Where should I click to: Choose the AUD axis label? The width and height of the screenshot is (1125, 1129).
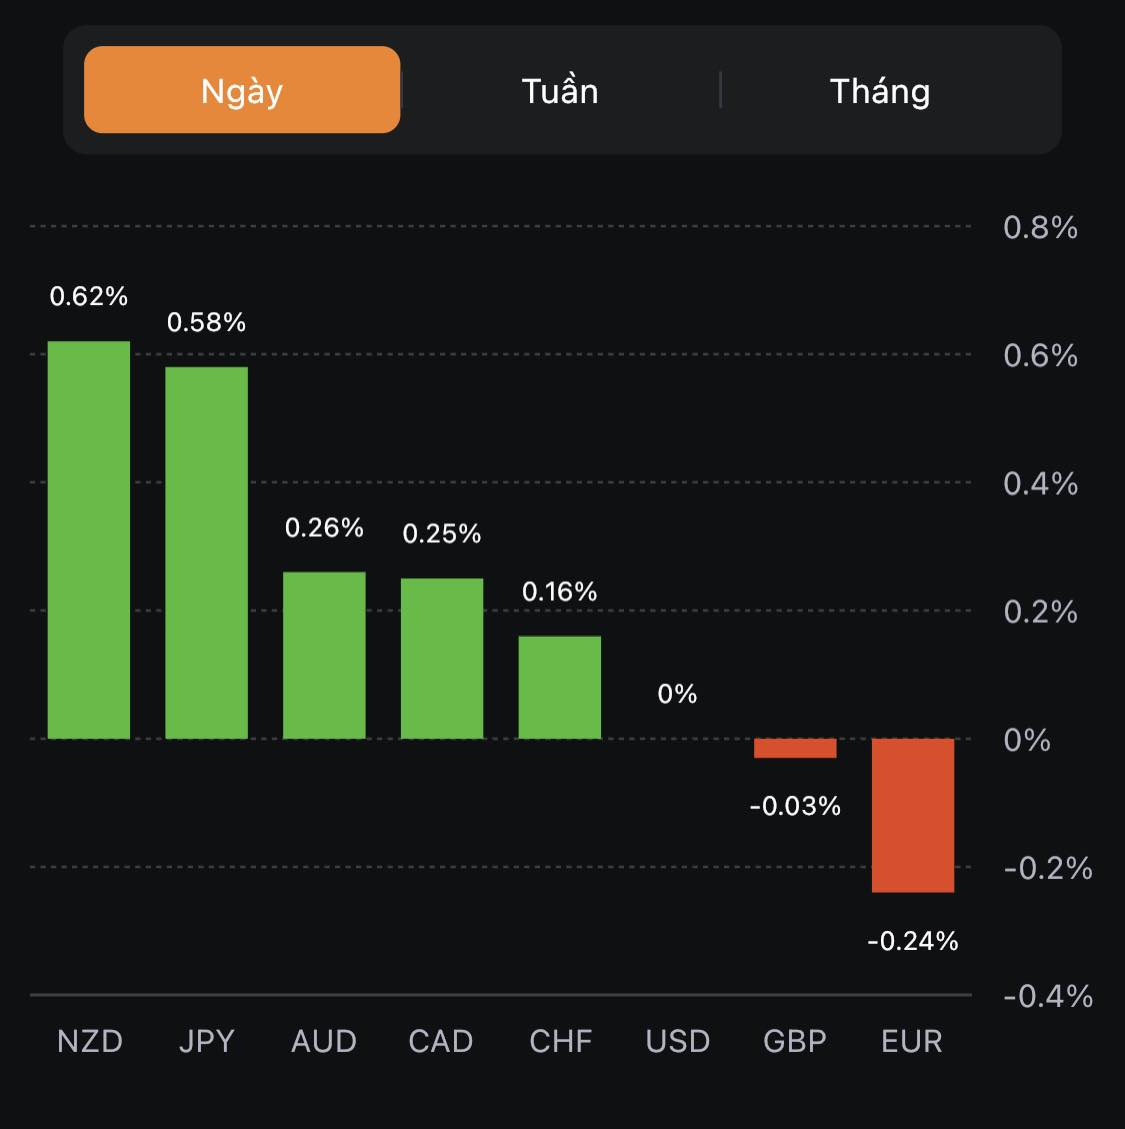point(324,1041)
